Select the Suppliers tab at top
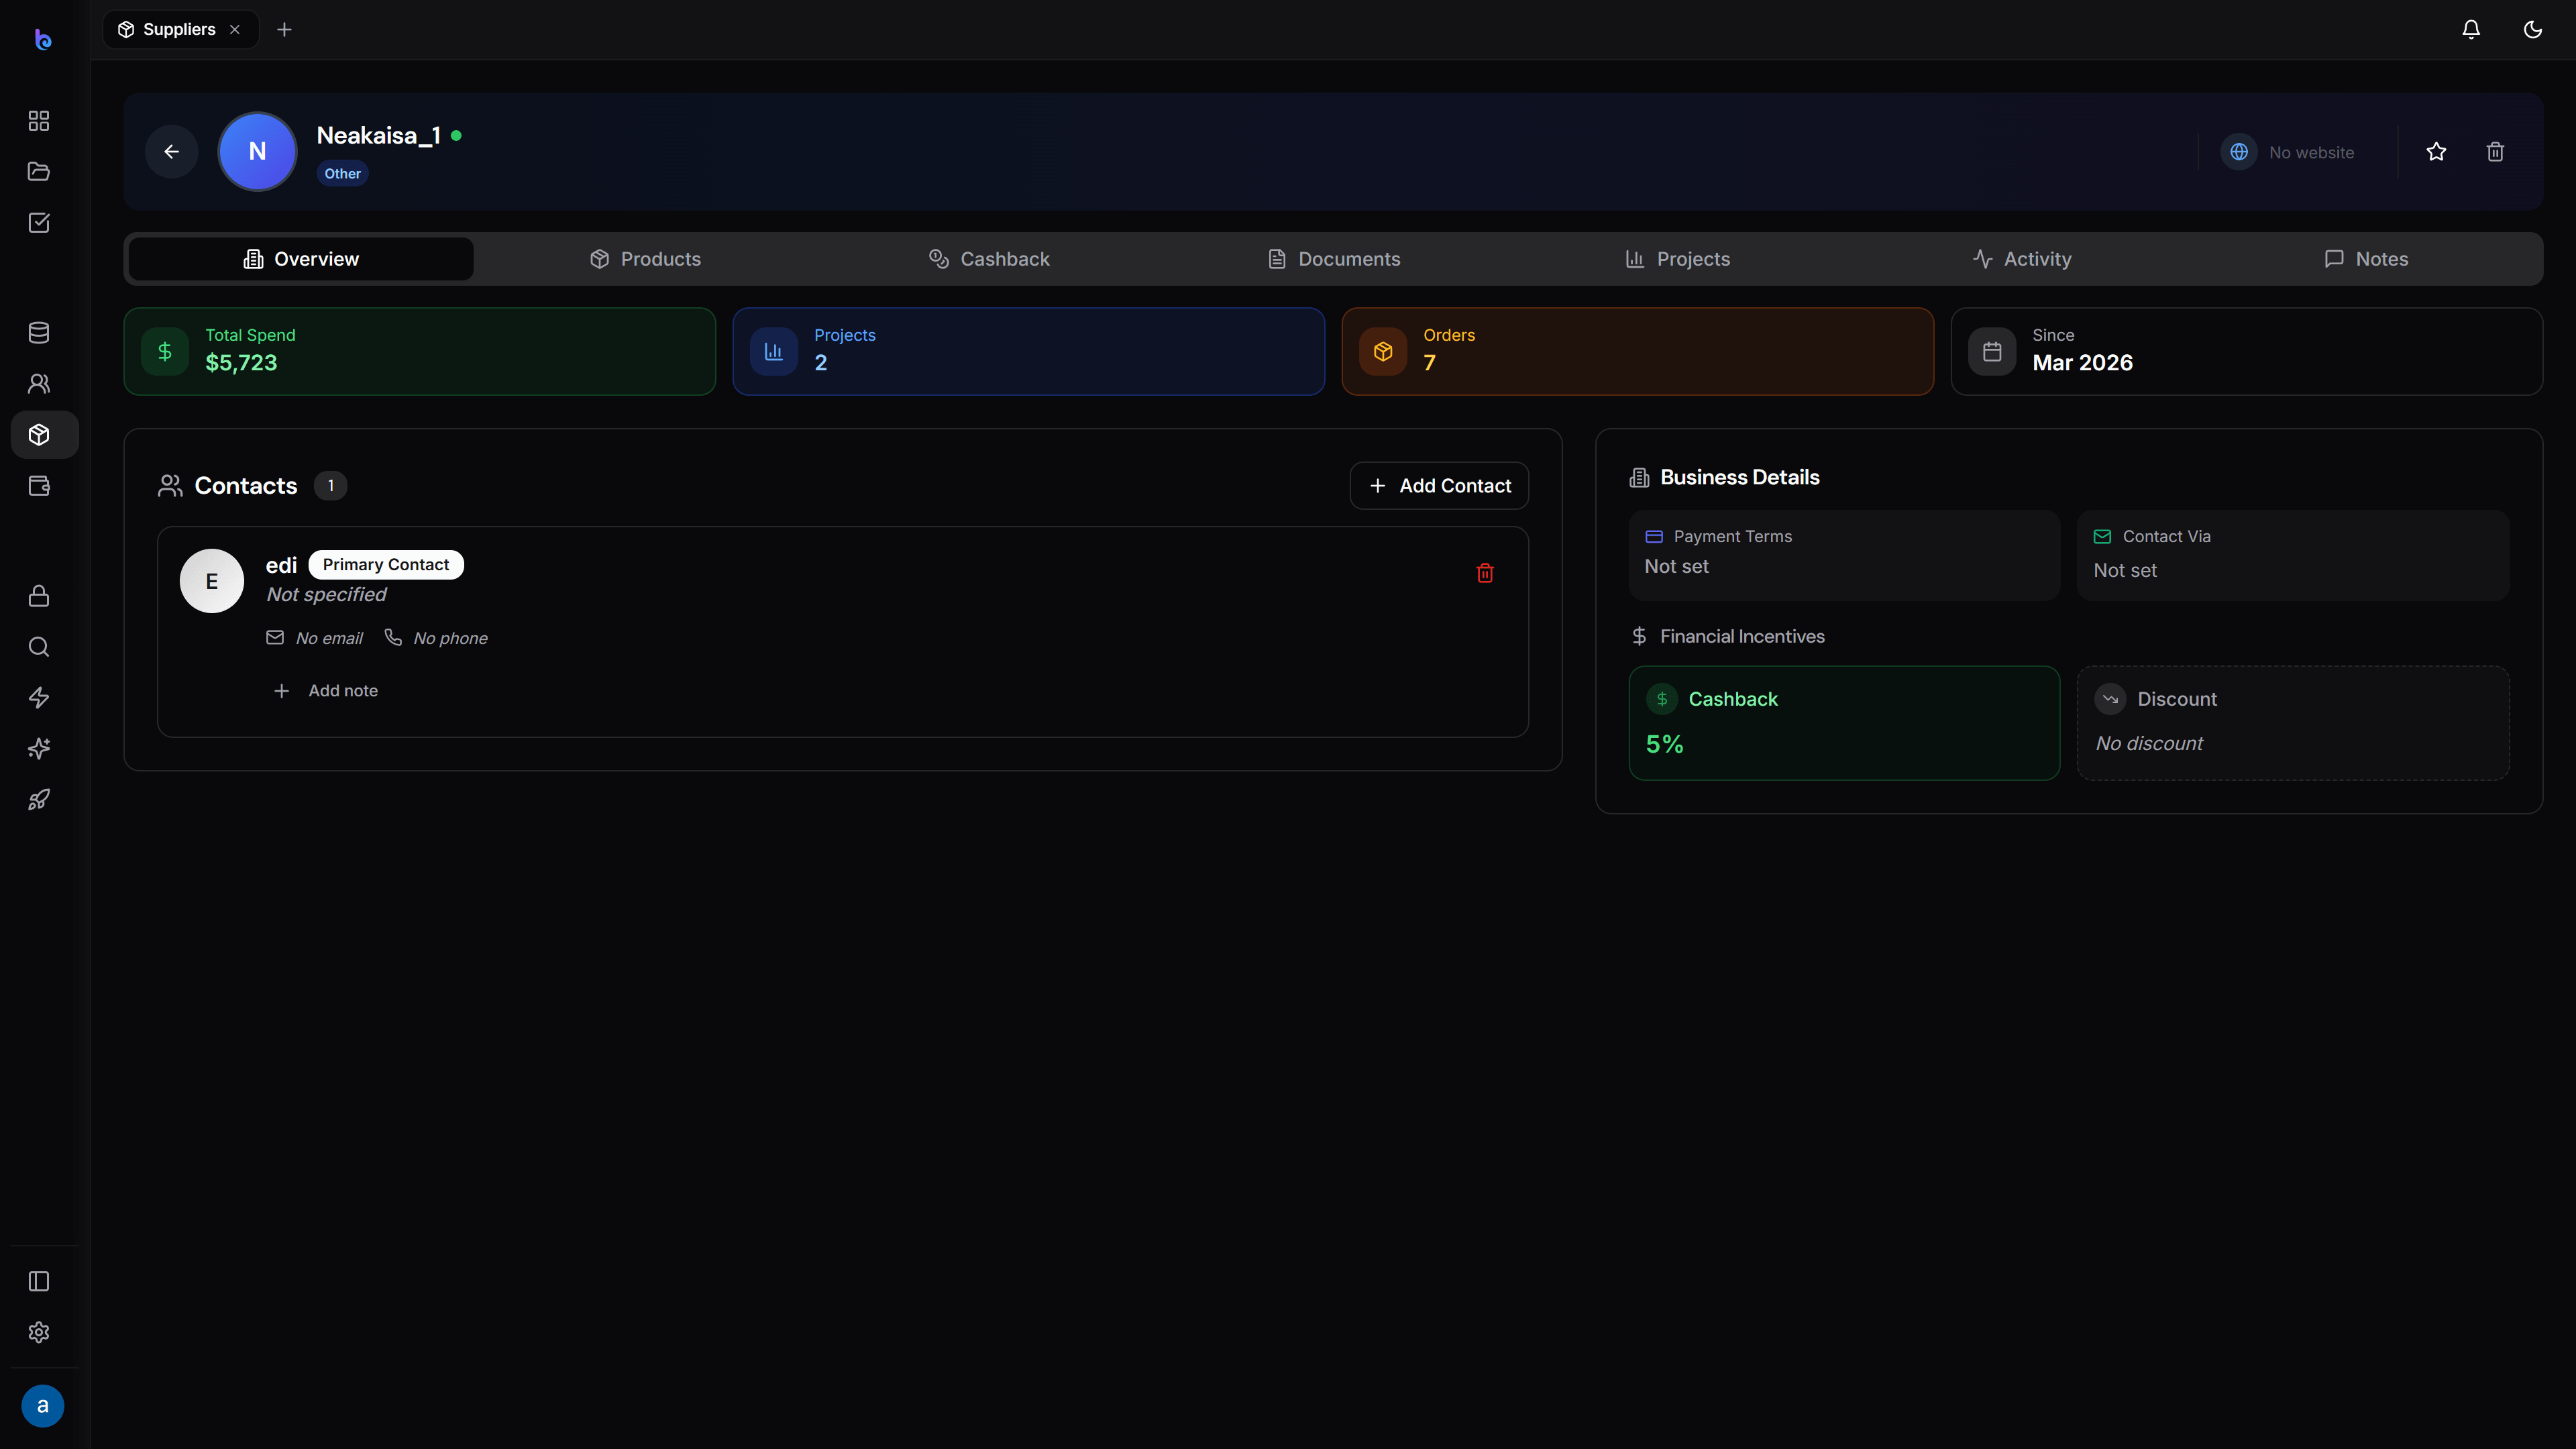2576x1449 pixels. pos(180,30)
